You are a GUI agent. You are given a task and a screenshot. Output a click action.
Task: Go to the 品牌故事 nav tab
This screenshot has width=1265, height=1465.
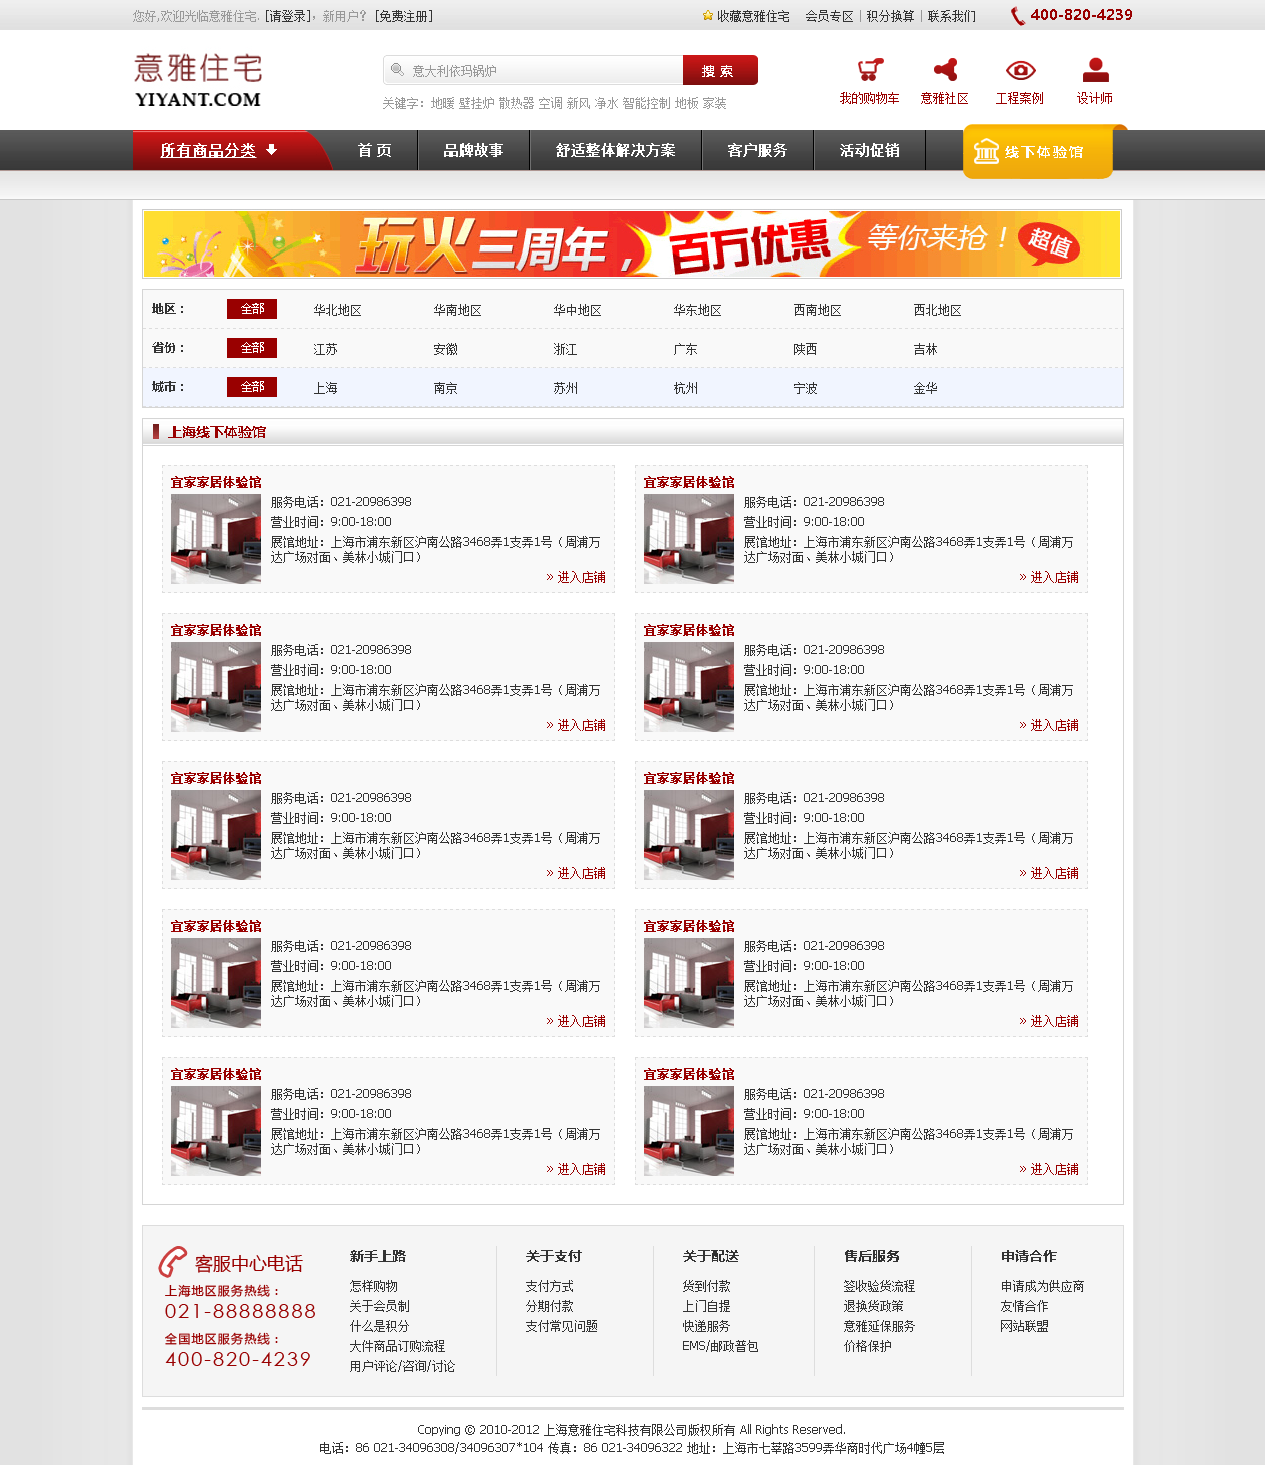(x=473, y=150)
